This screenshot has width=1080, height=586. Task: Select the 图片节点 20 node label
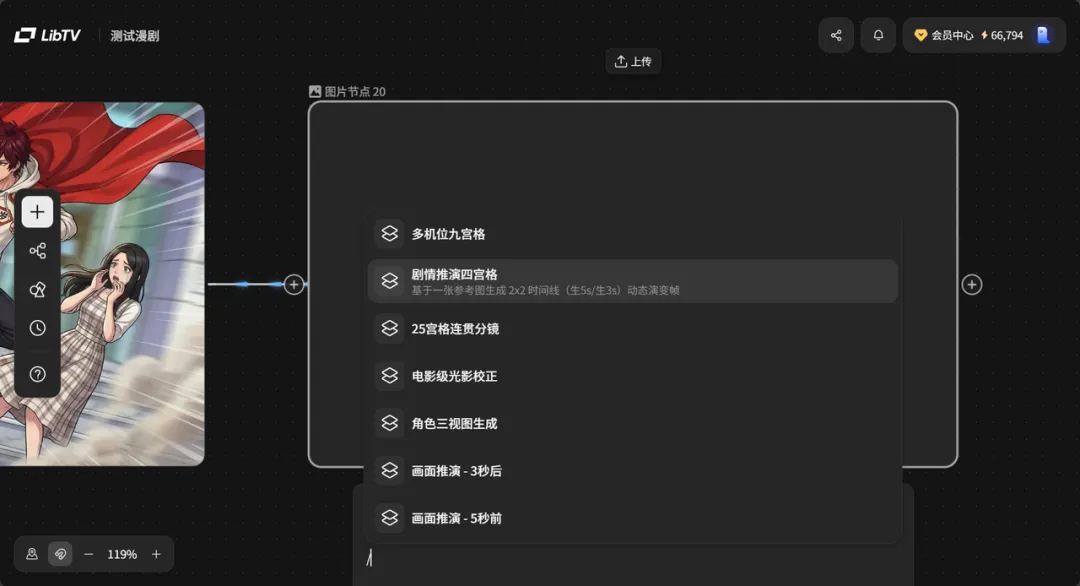pyautogui.click(x=348, y=92)
